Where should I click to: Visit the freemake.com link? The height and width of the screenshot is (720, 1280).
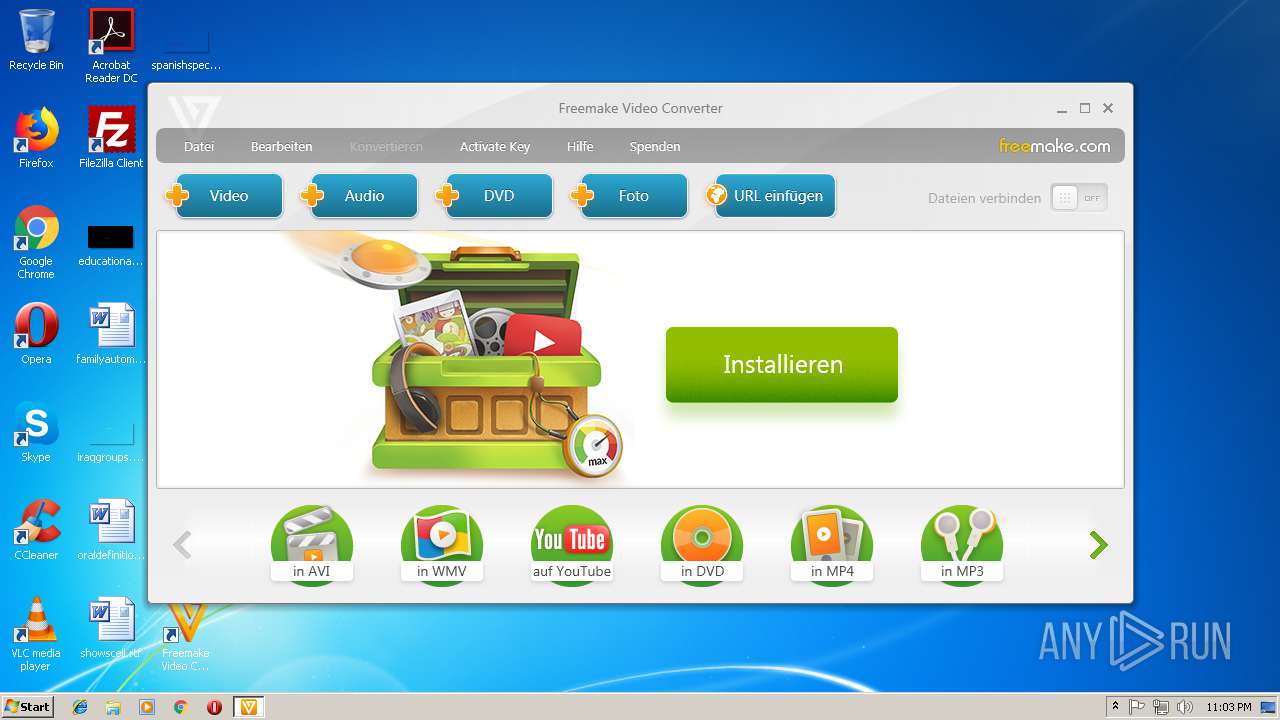click(x=1054, y=146)
